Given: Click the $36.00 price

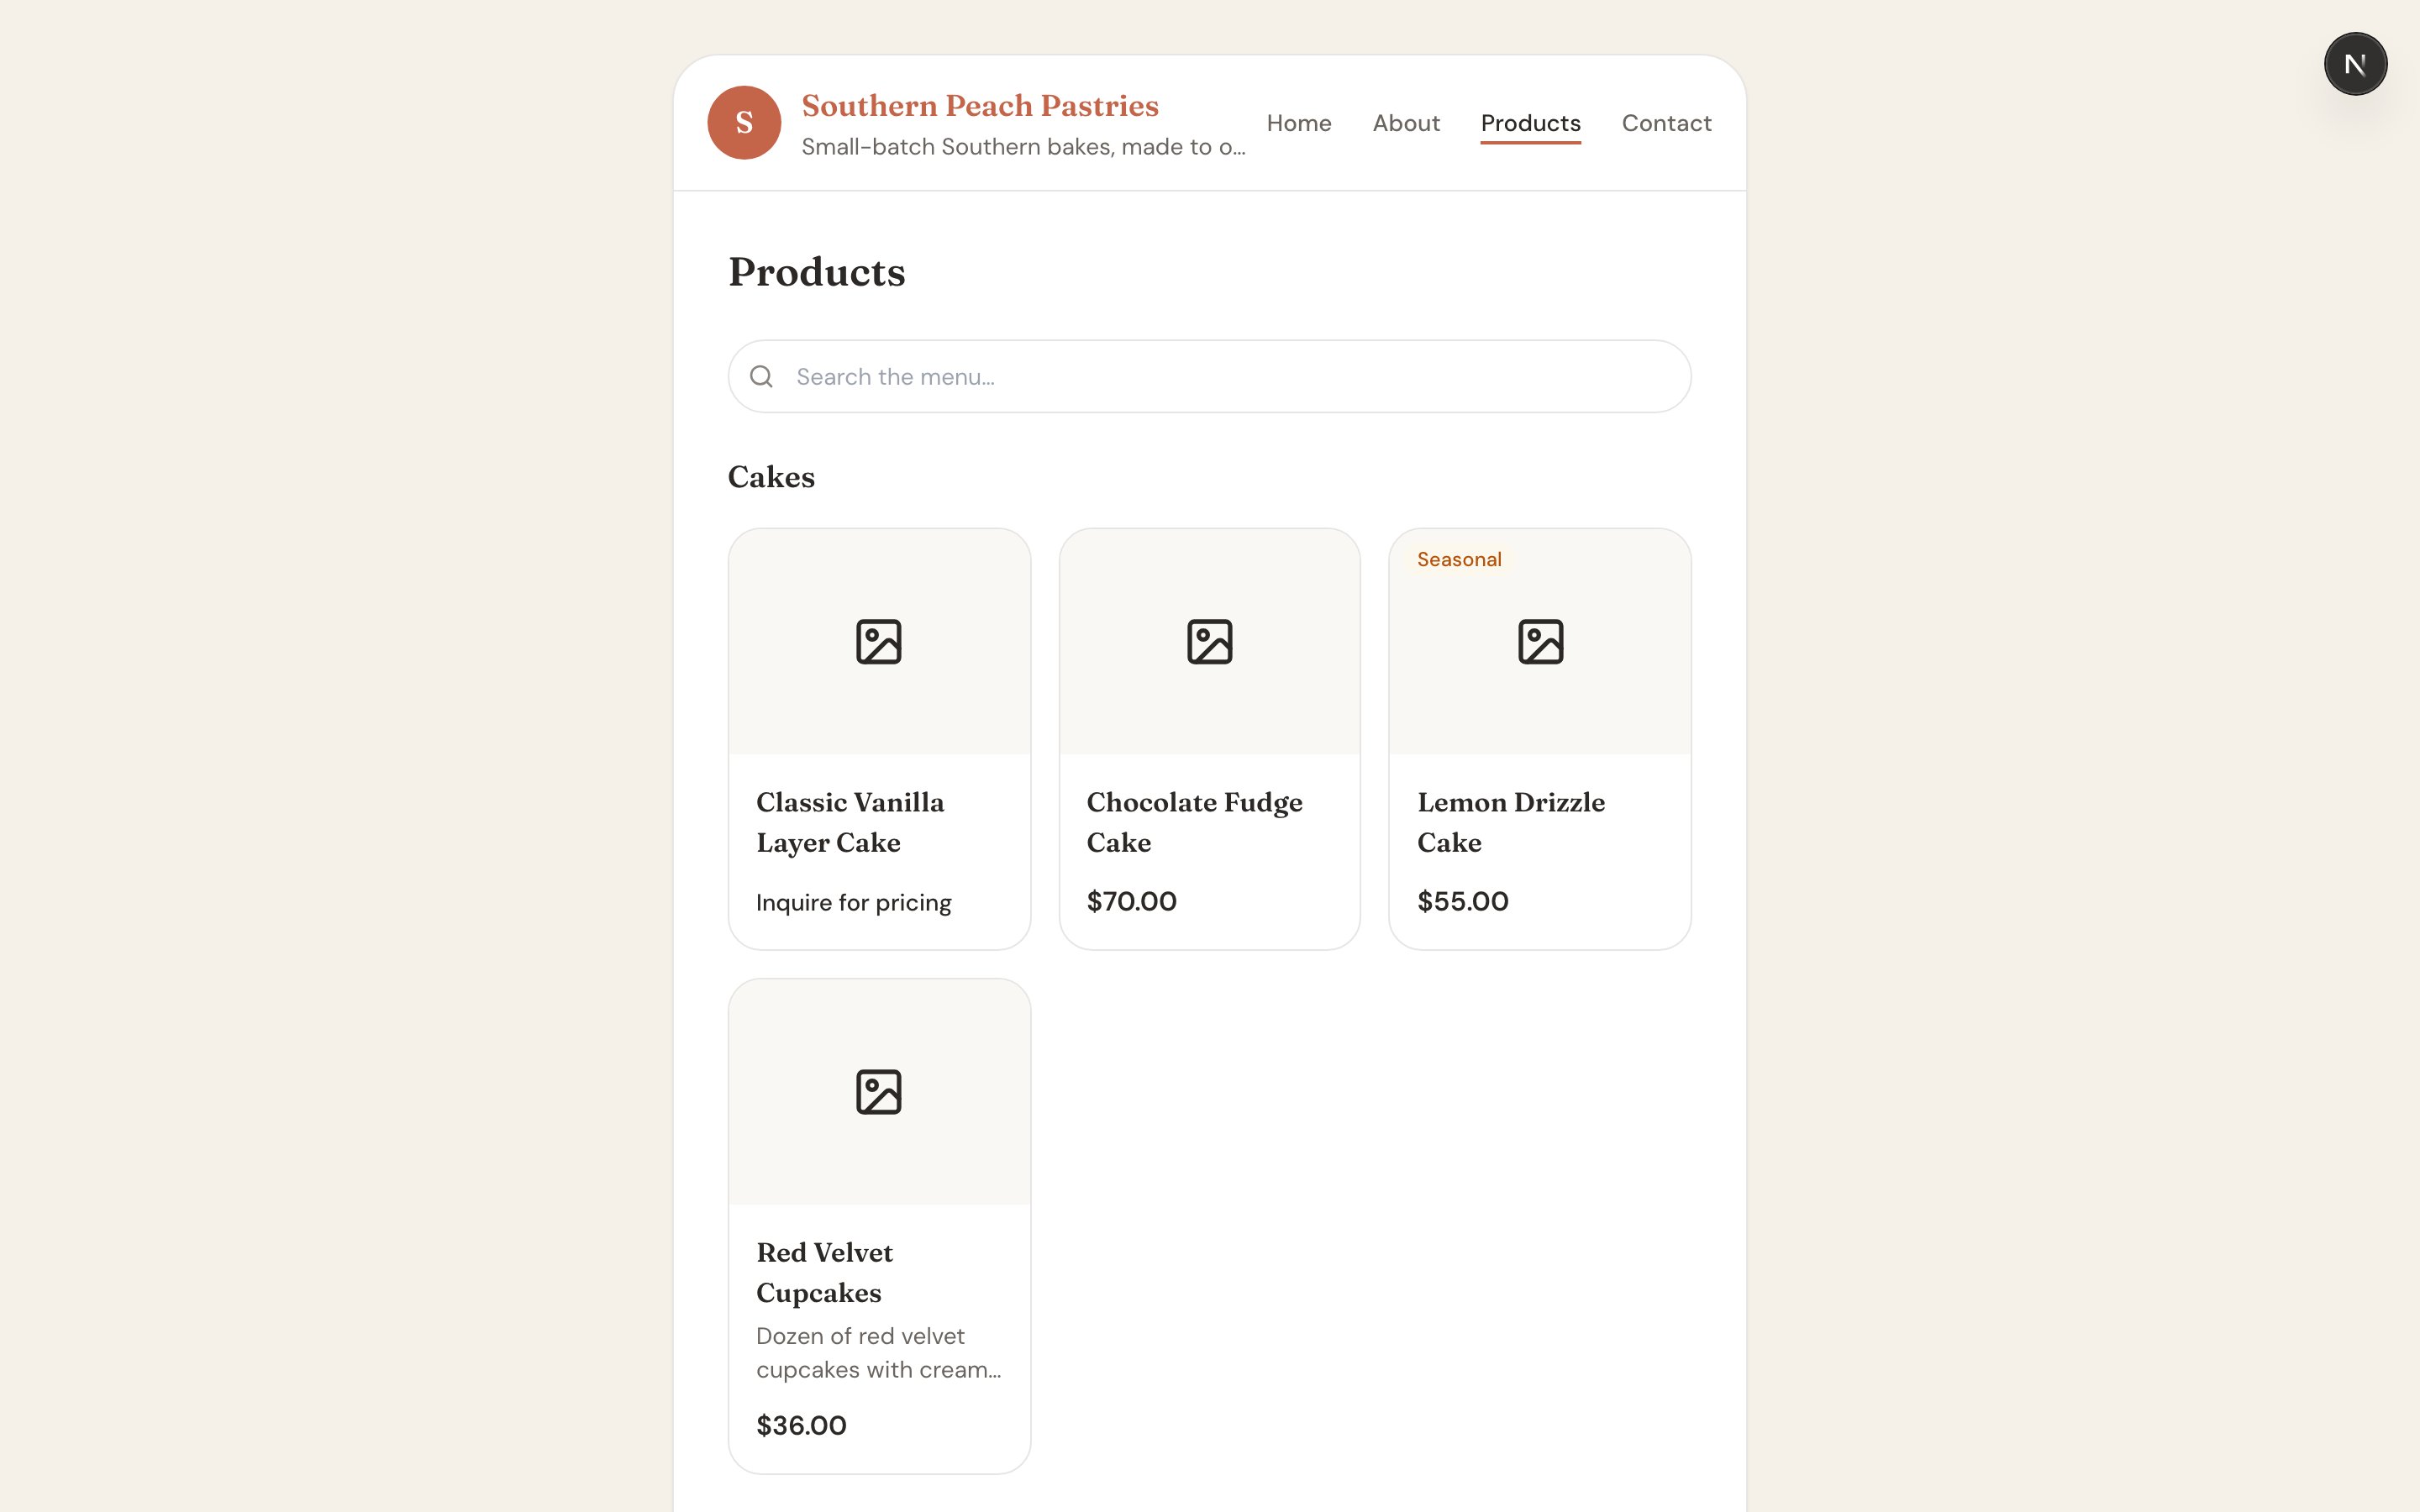Looking at the screenshot, I should tap(801, 1425).
